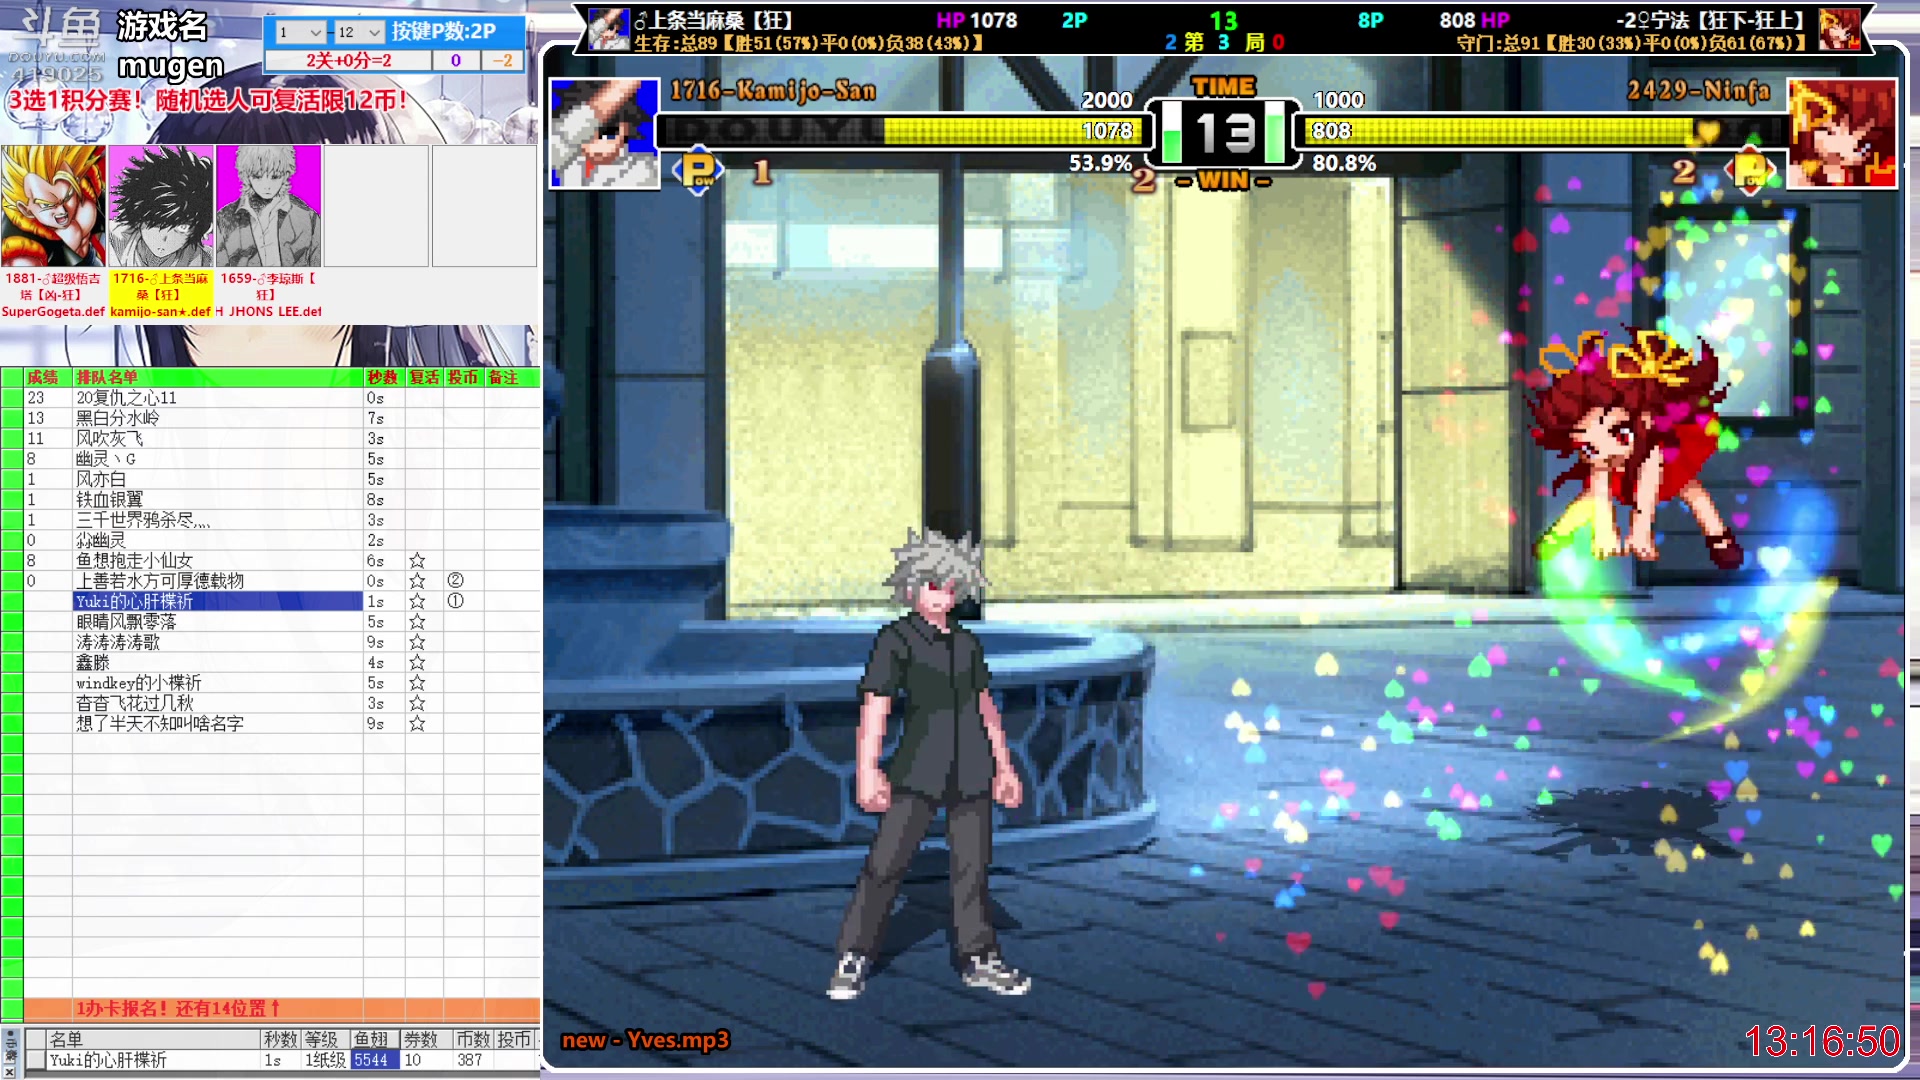
Task: Select the 幽灵丶G queue row
Action: 217,459
